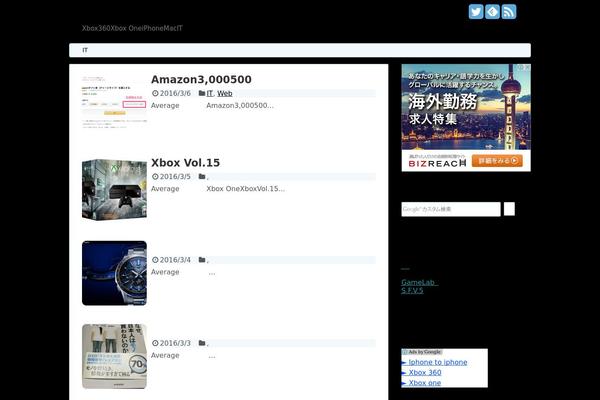Click the orange details button in BIZREACH ad
600x400 pixels.
point(497,161)
